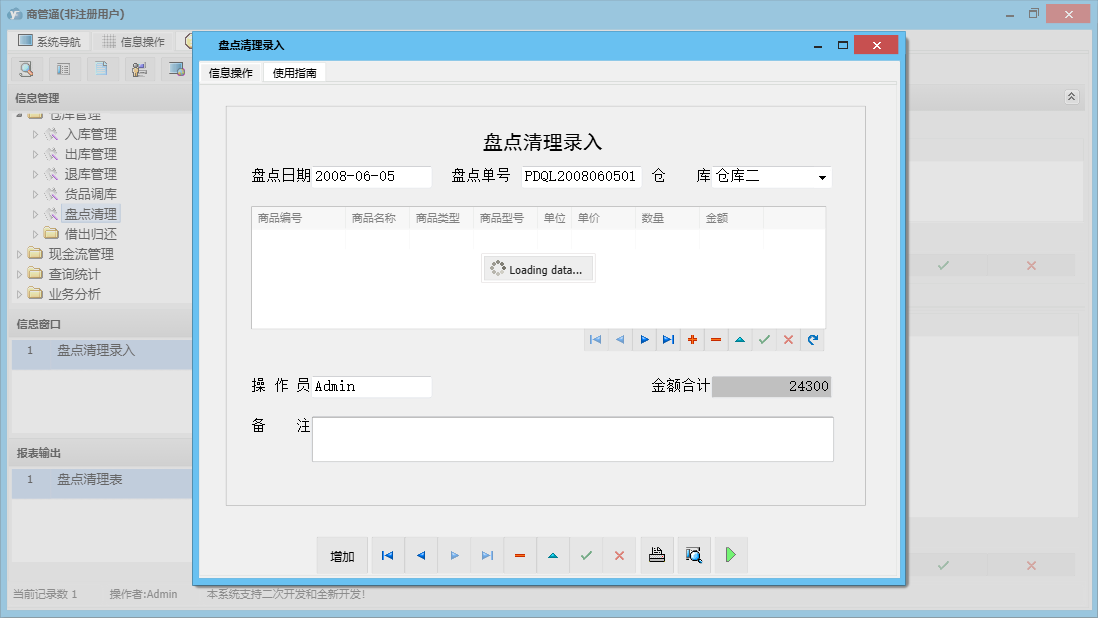Select the 盘点清理 item in the tree

tap(92, 213)
